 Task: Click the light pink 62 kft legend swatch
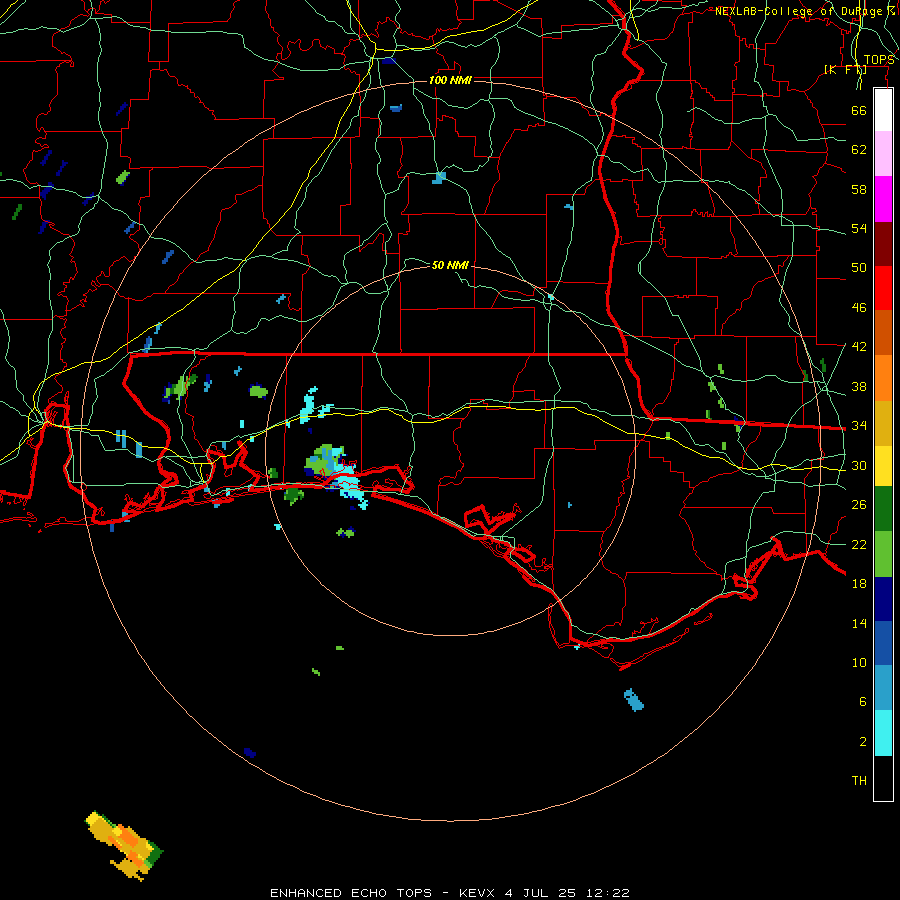point(883,154)
